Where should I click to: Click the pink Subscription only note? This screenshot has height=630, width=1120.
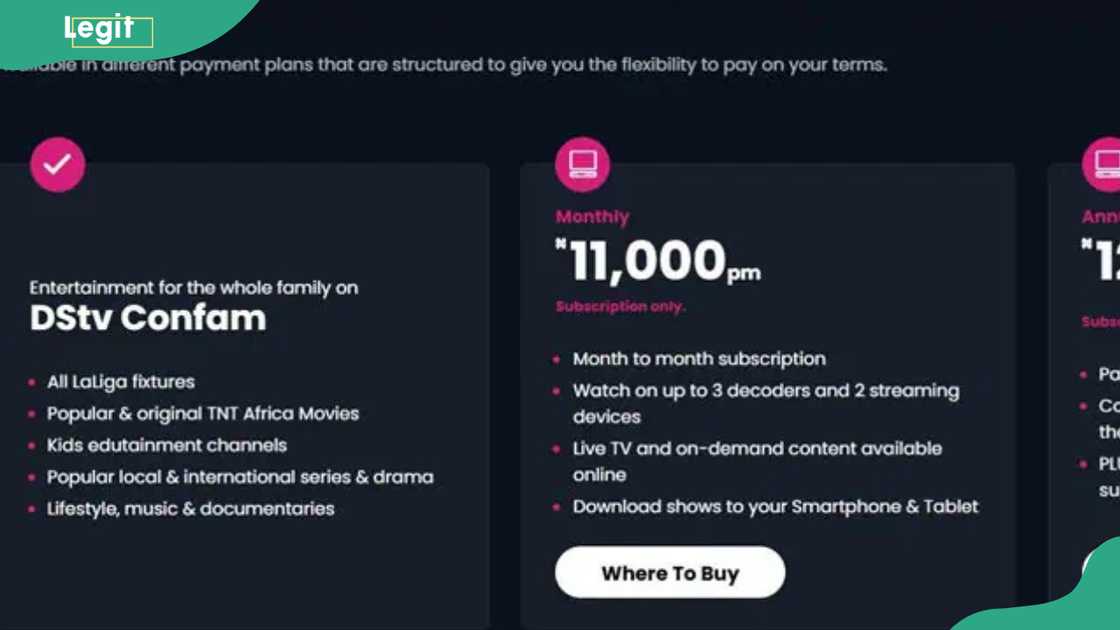tap(621, 307)
